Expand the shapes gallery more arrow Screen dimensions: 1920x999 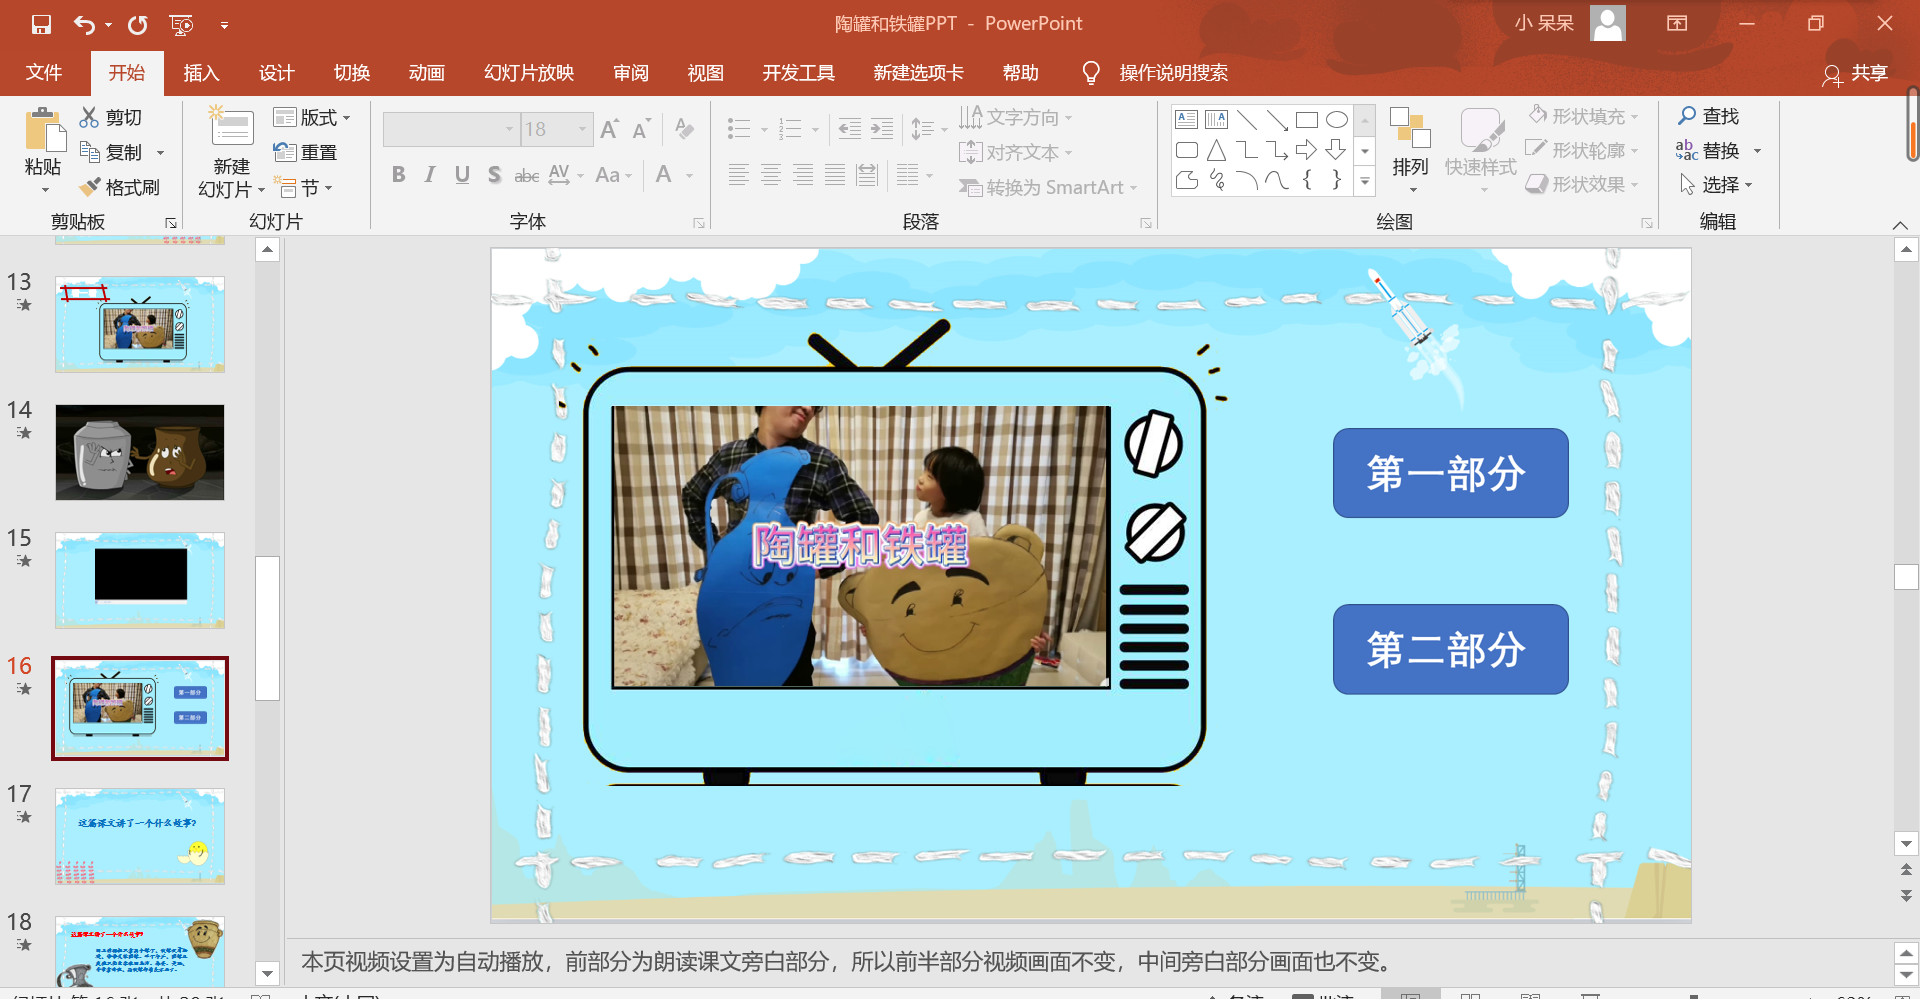click(x=1365, y=181)
